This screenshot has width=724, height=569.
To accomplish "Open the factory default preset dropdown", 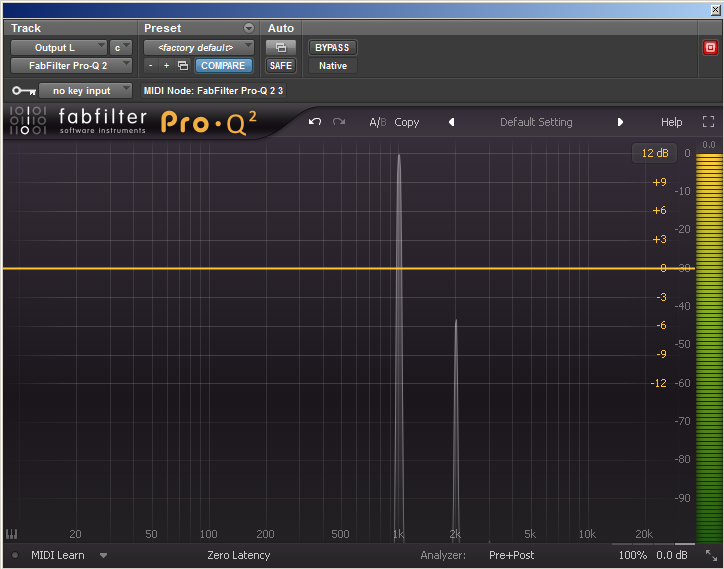I will point(199,48).
